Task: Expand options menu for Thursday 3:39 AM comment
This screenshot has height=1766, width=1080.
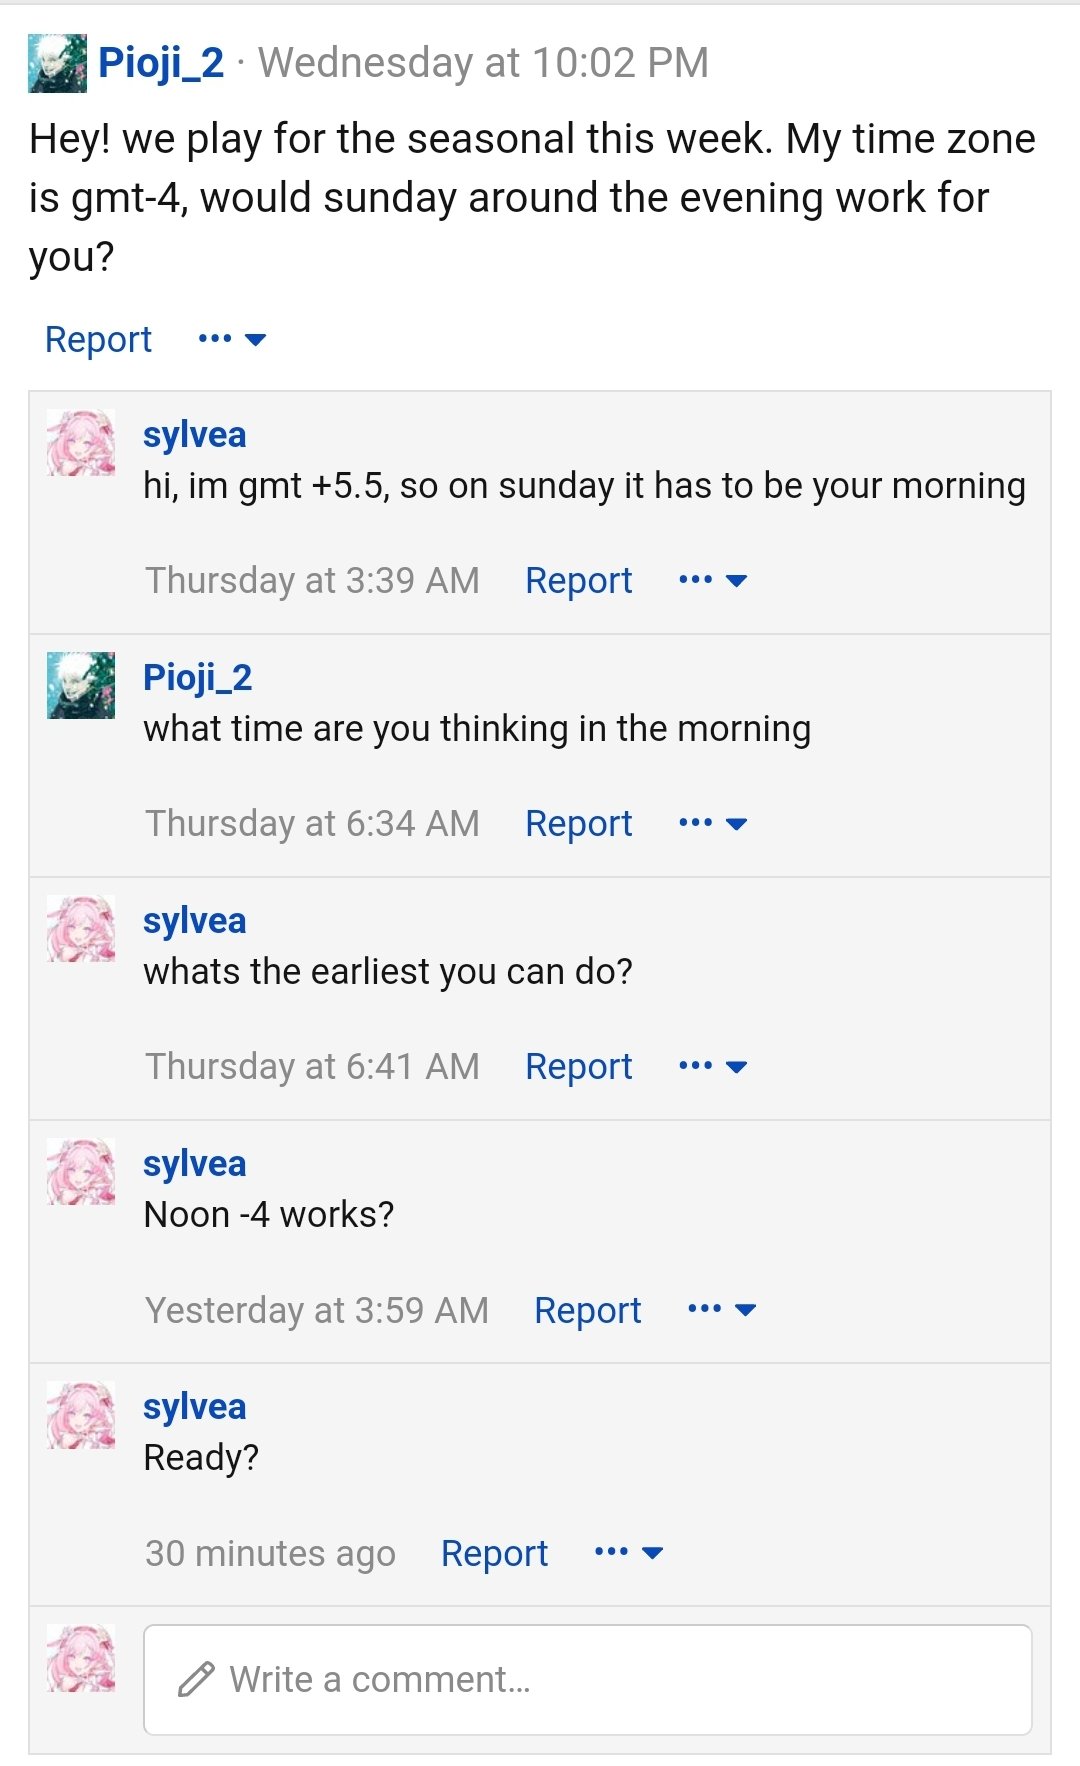Action: click(x=712, y=580)
